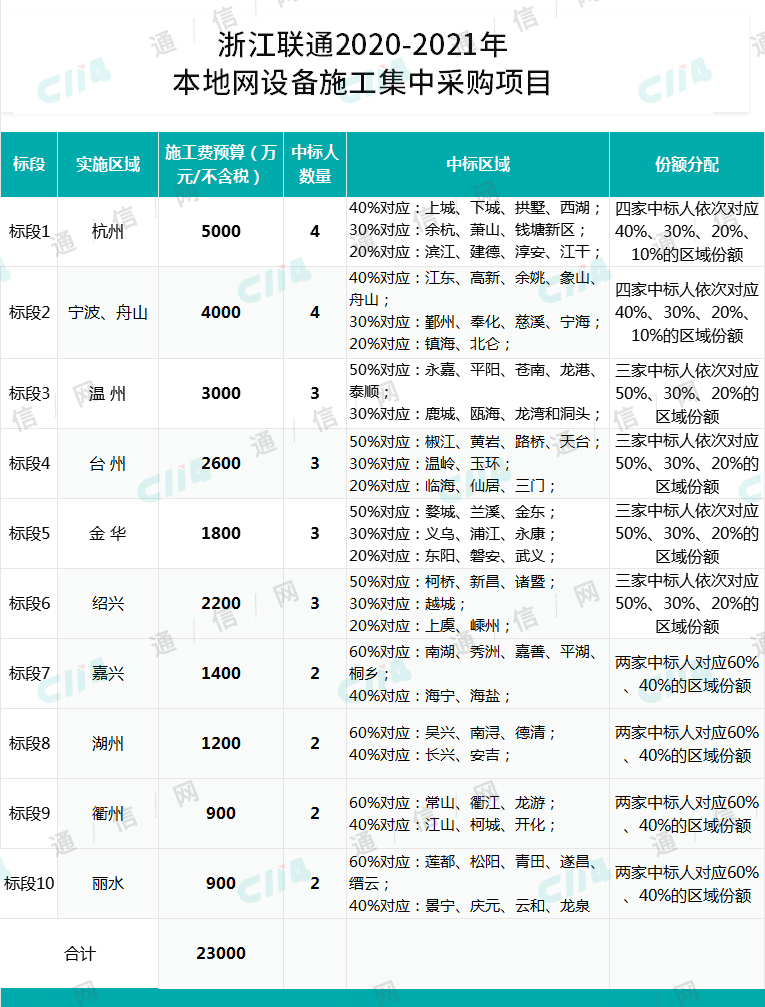The width and height of the screenshot is (765, 1007).
Task: Click share allocation cell for 标段3
Action: point(687,393)
